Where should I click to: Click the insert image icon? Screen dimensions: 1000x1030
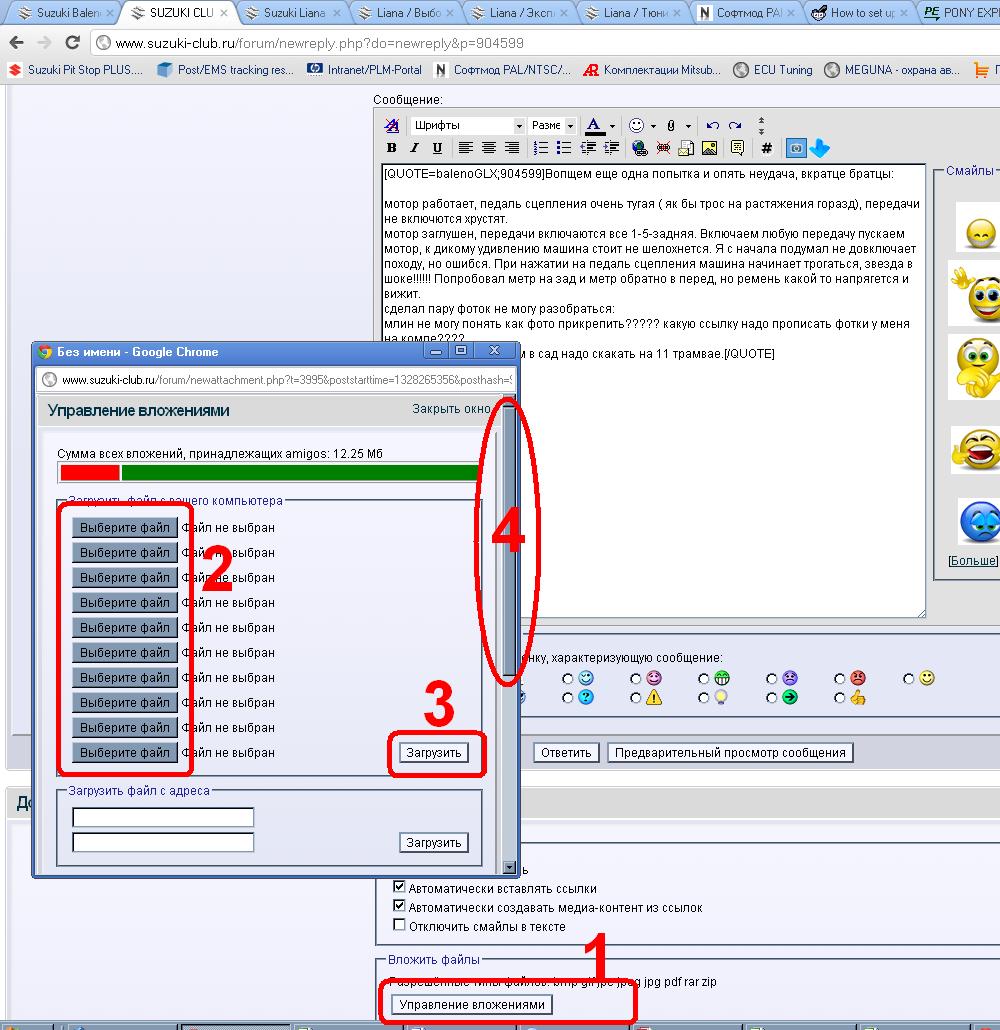pyautogui.click(x=709, y=148)
